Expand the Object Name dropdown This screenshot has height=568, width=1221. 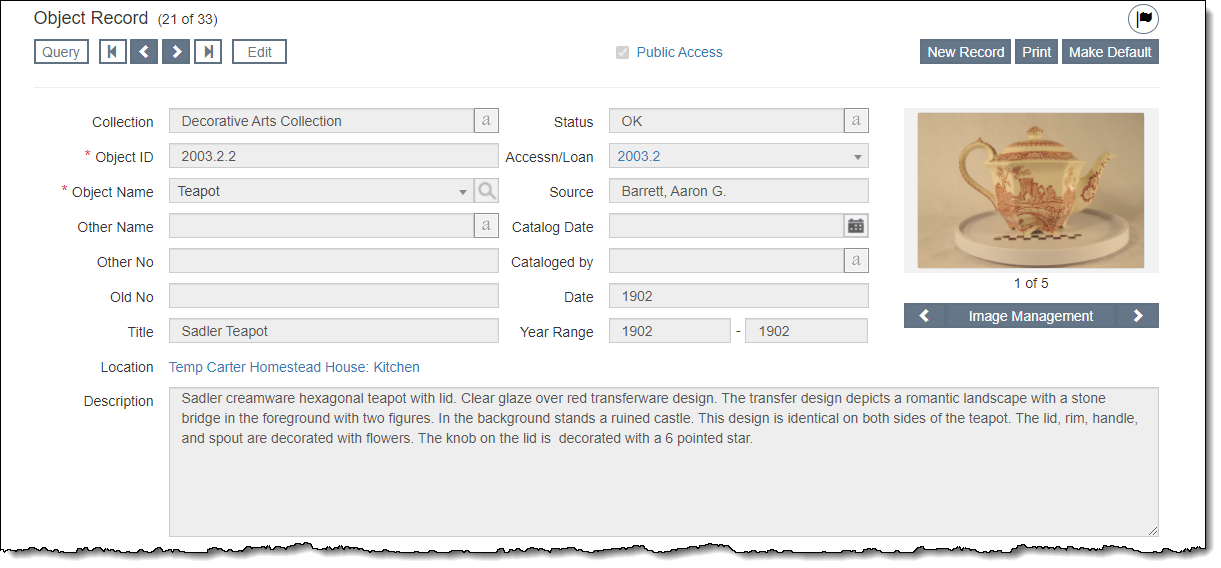pyautogui.click(x=462, y=192)
